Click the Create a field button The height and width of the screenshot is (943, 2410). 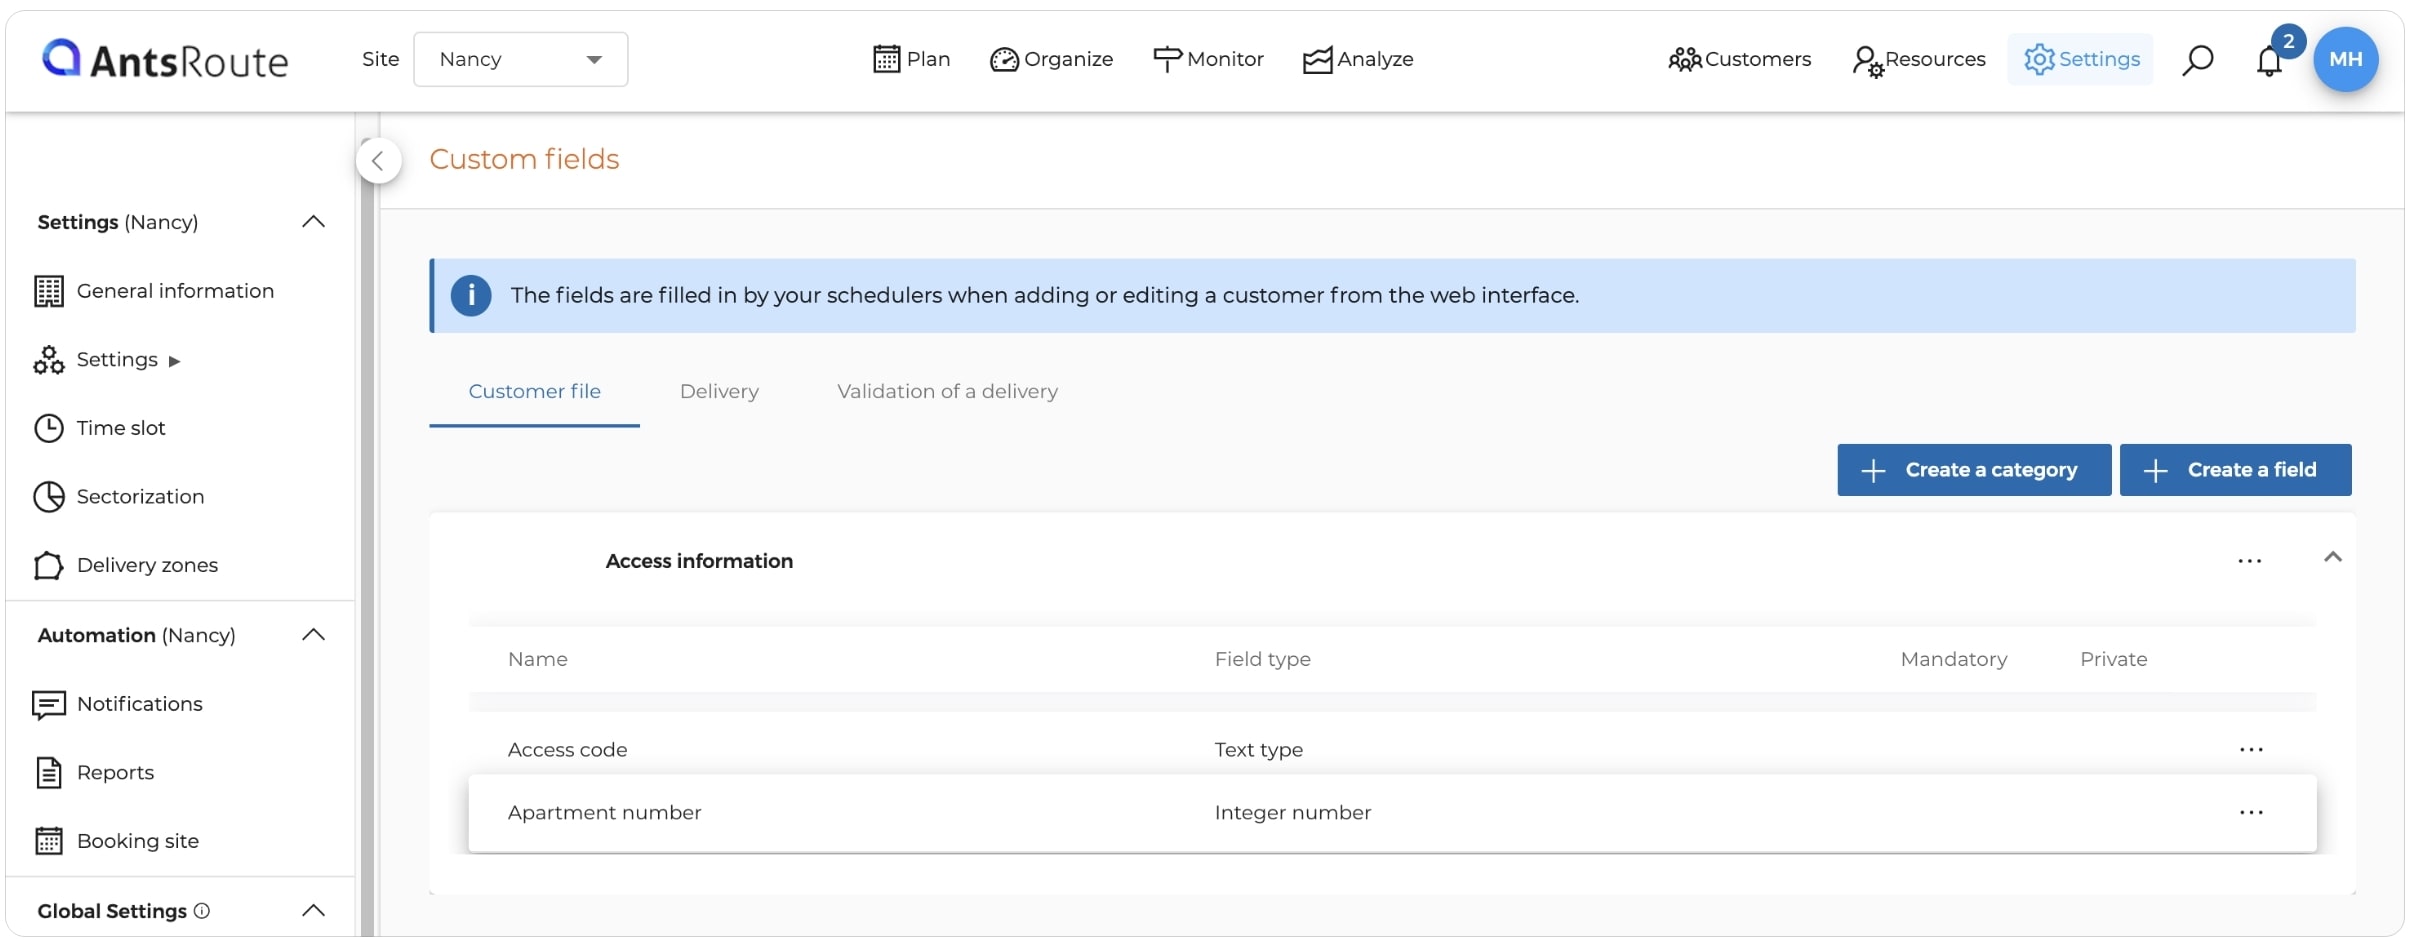click(x=2235, y=470)
